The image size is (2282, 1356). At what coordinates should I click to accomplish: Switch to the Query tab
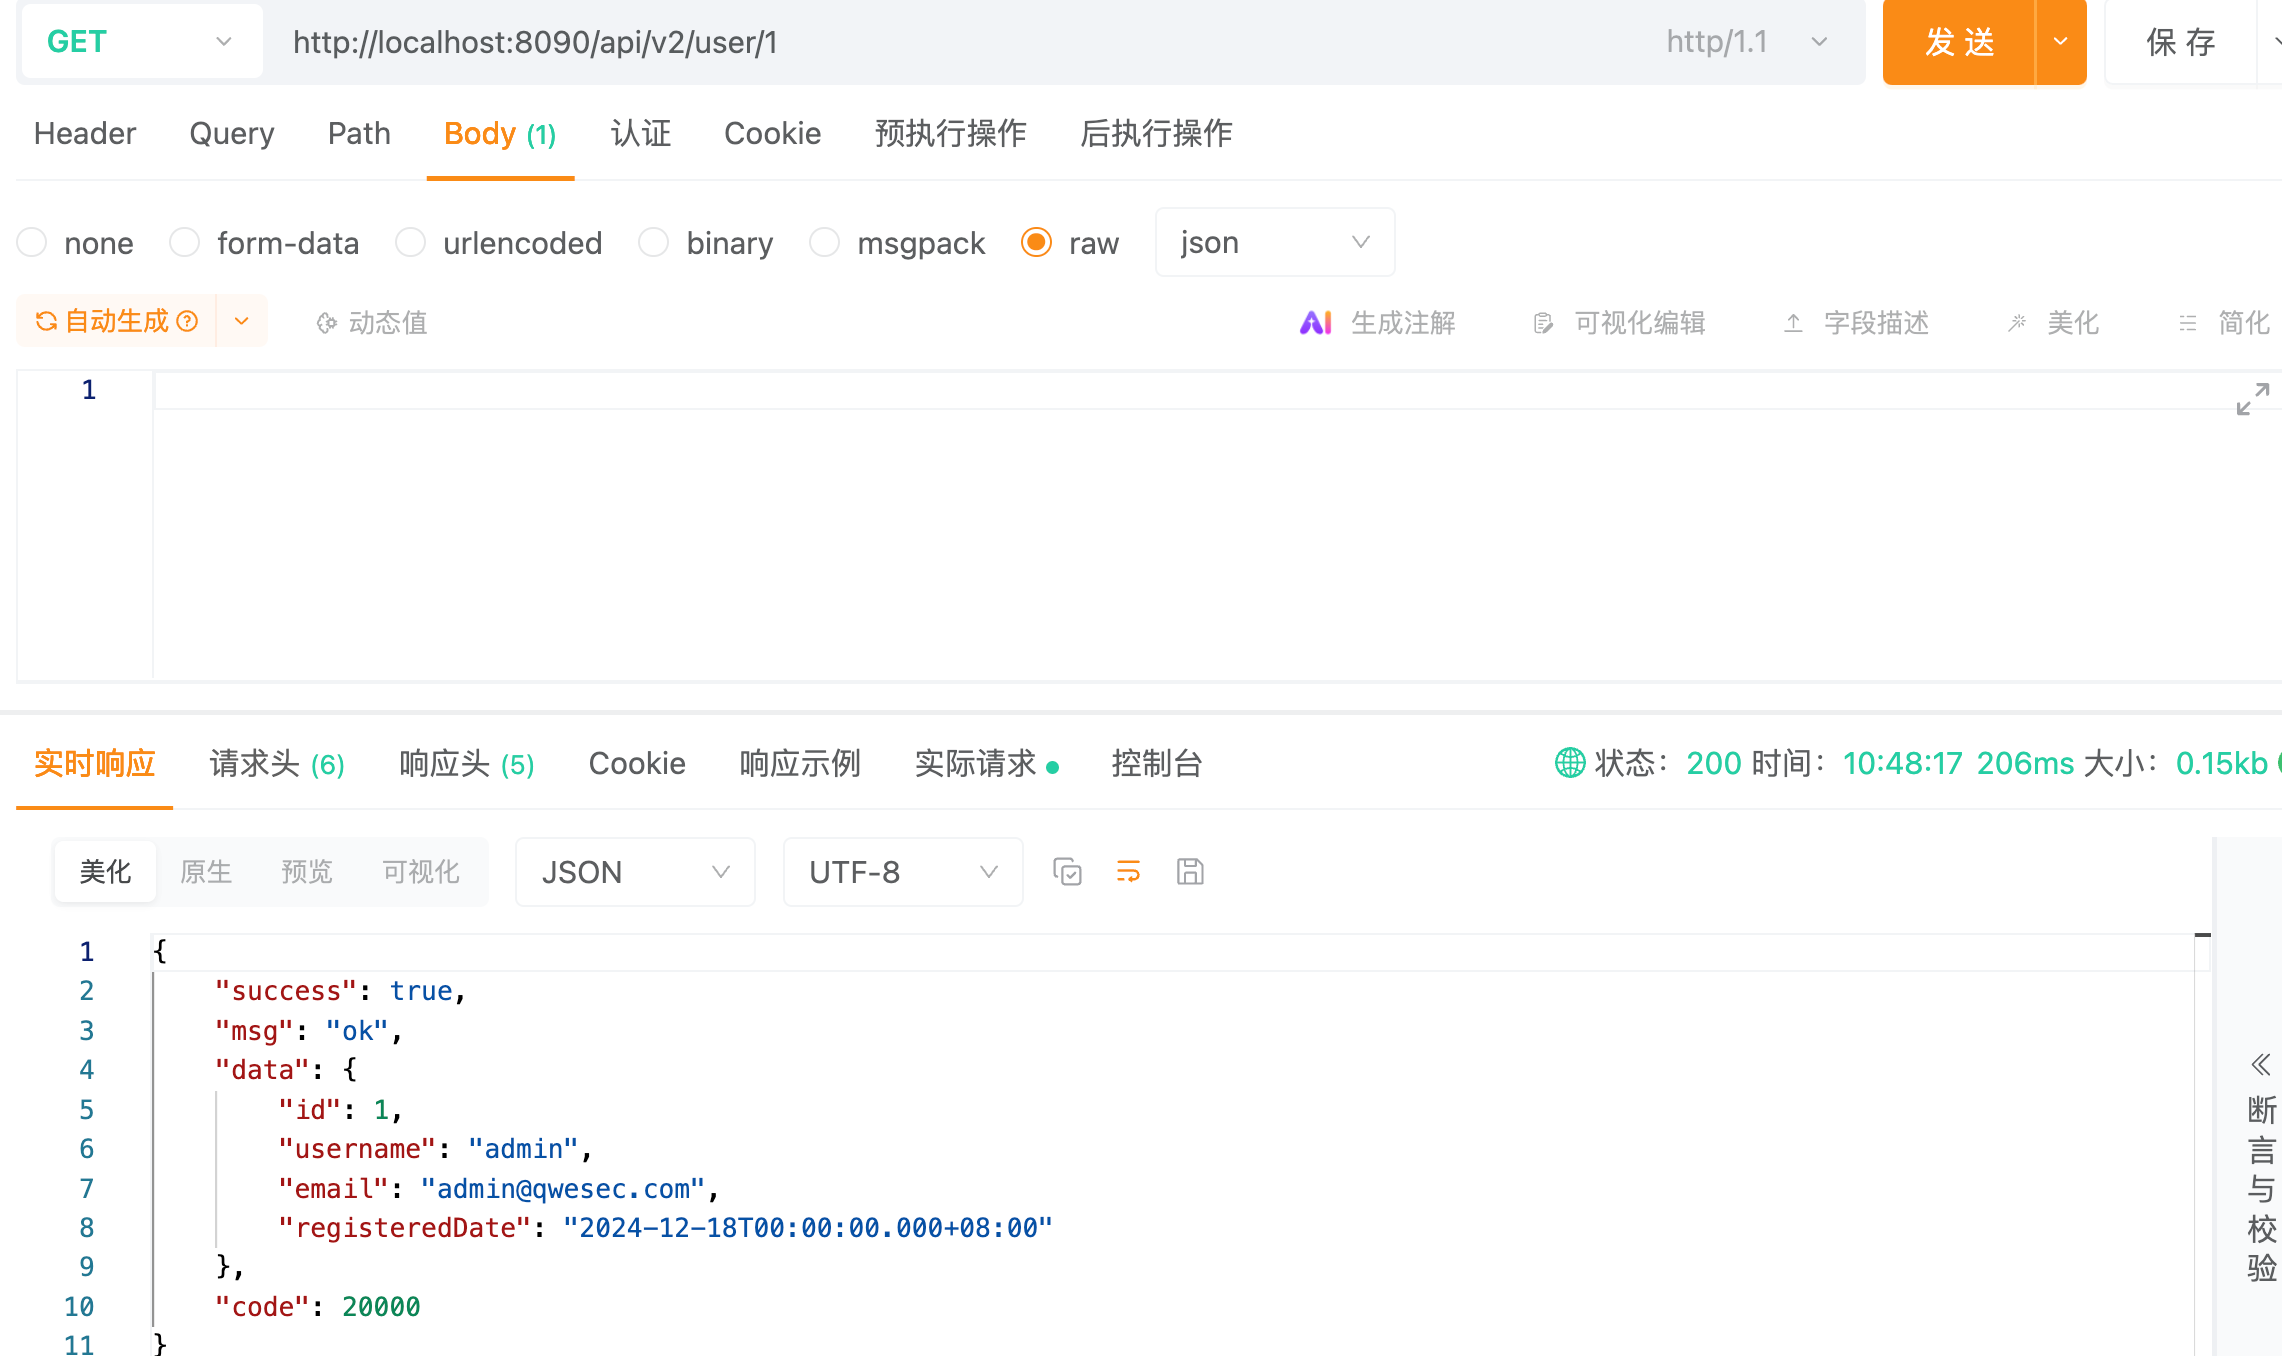click(232, 133)
